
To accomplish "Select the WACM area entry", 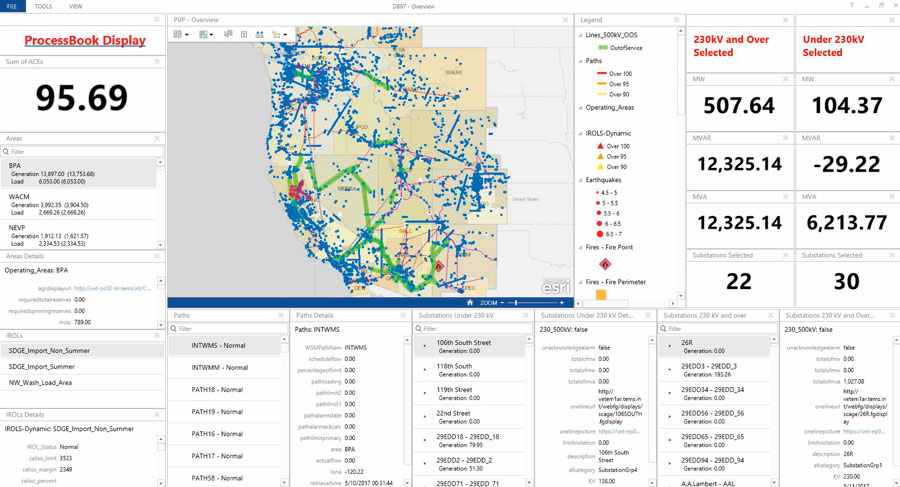I will pyautogui.click(x=78, y=204).
